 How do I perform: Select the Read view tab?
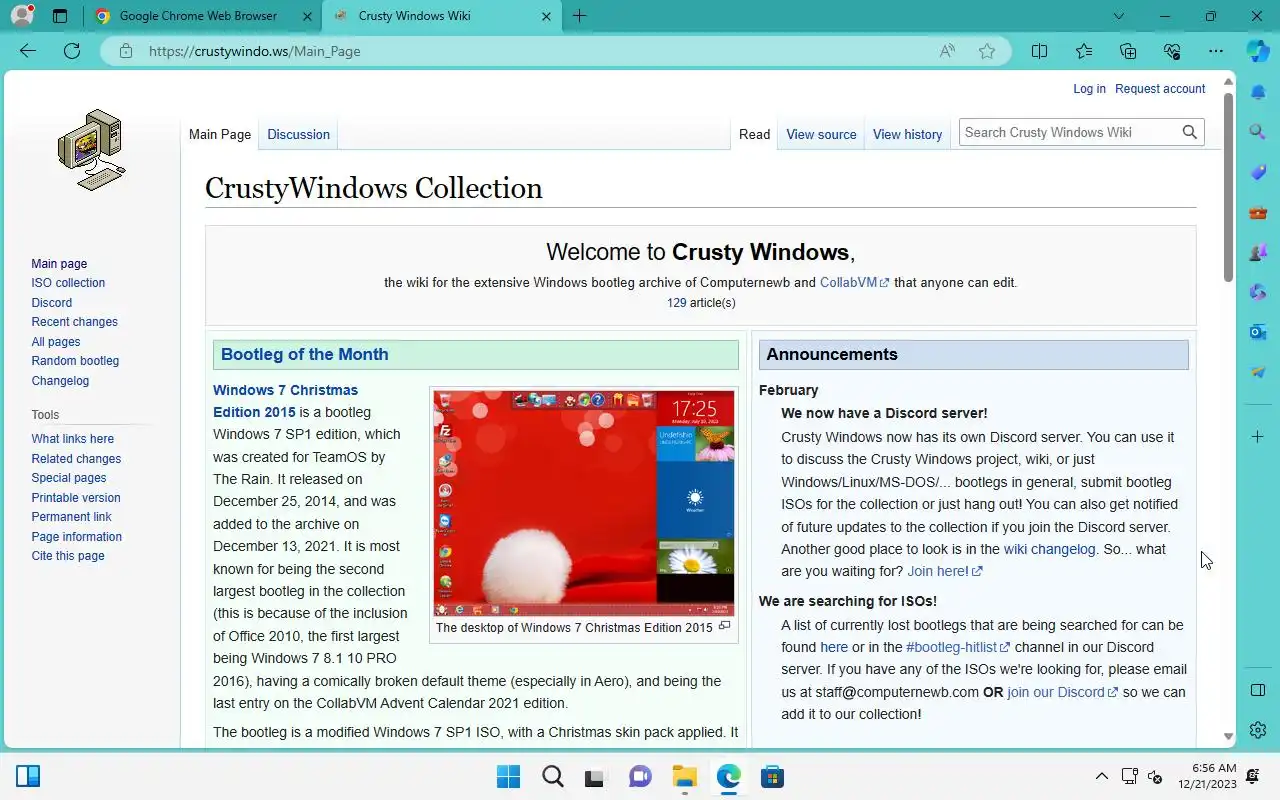coord(754,134)
